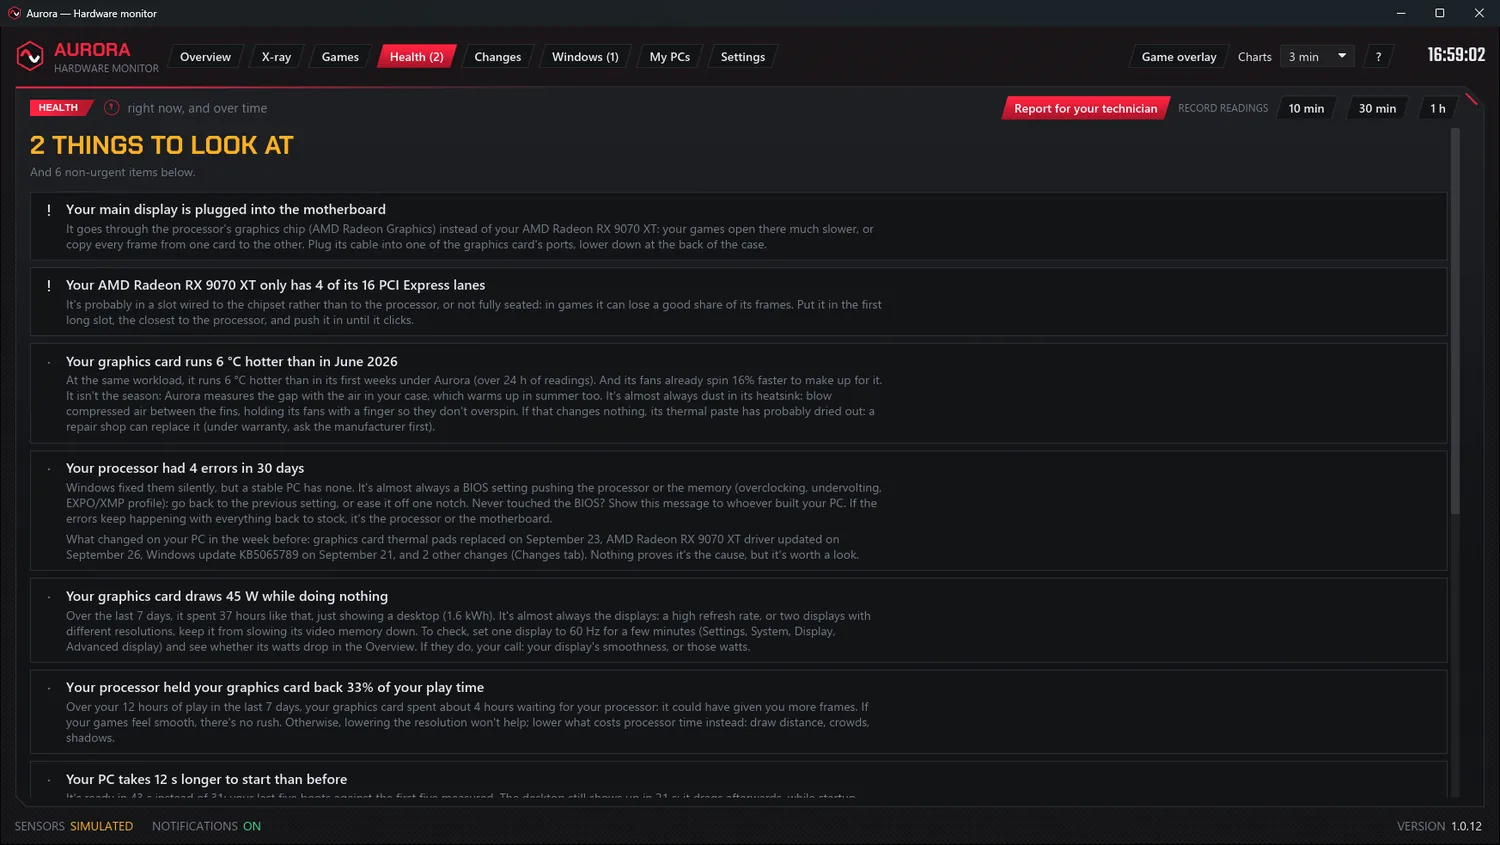The height and width of the screenshot is (845, 1500).
Task: Record readings for 10 min
Action: pos(1306,108)
